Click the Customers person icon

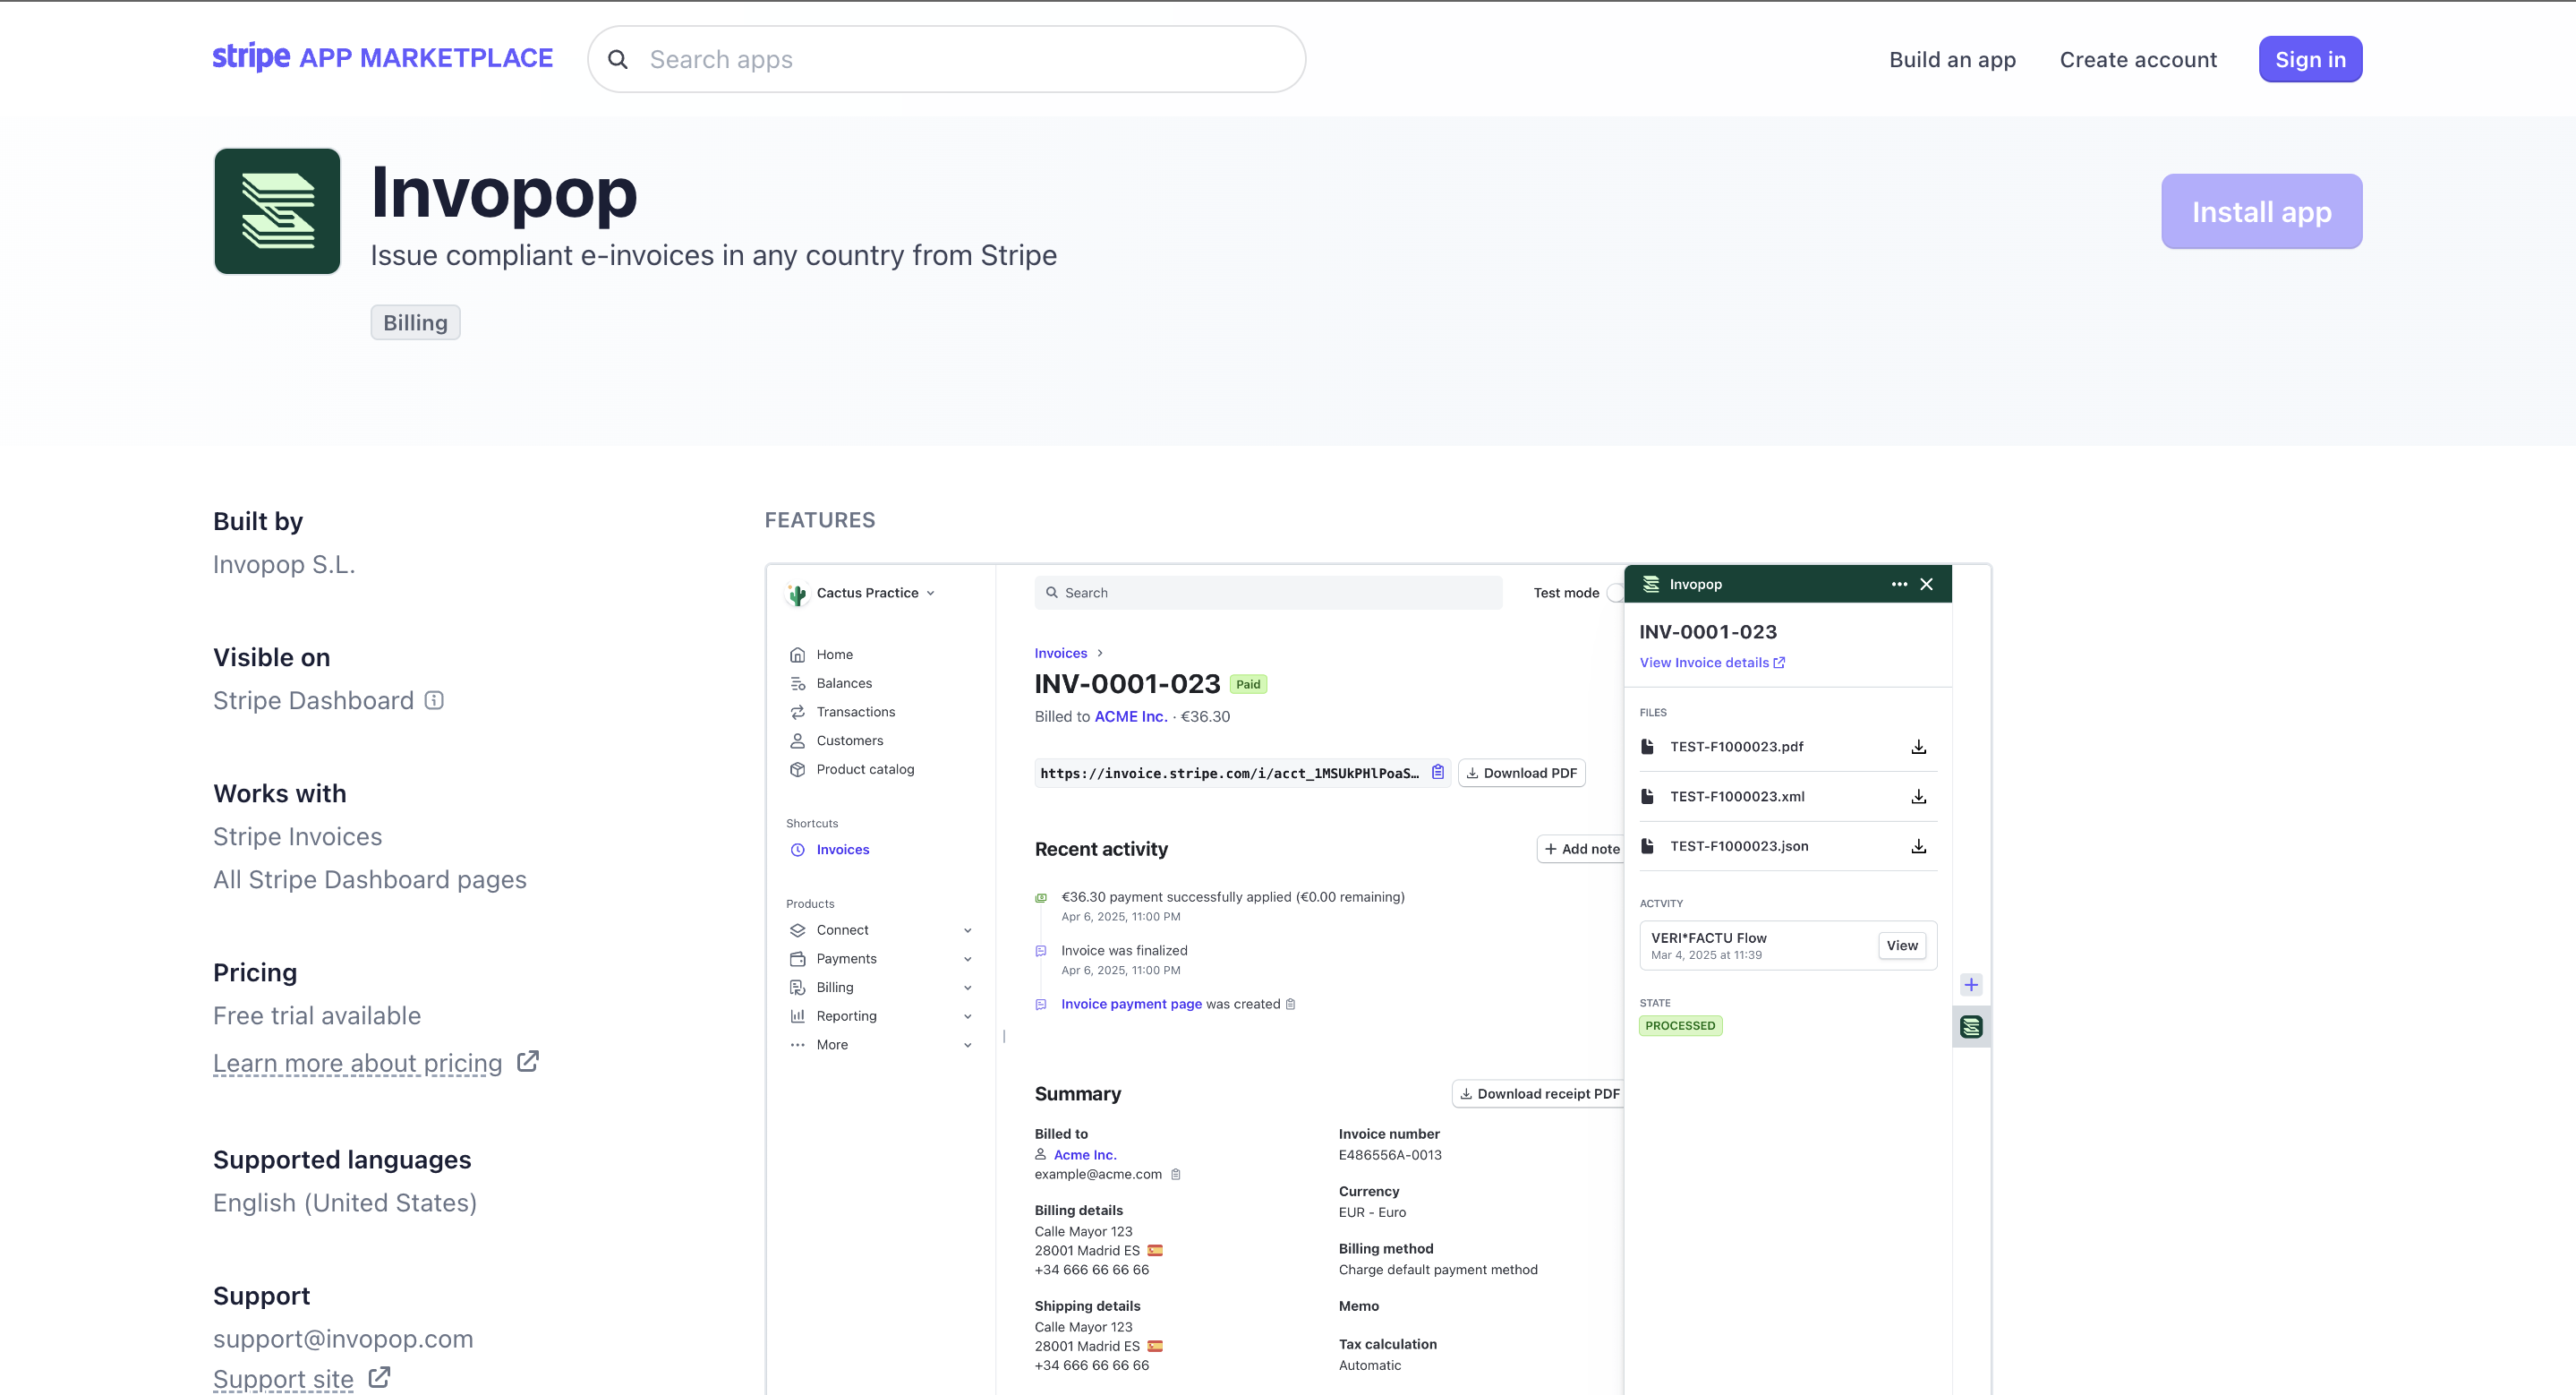tap(797, 741)
